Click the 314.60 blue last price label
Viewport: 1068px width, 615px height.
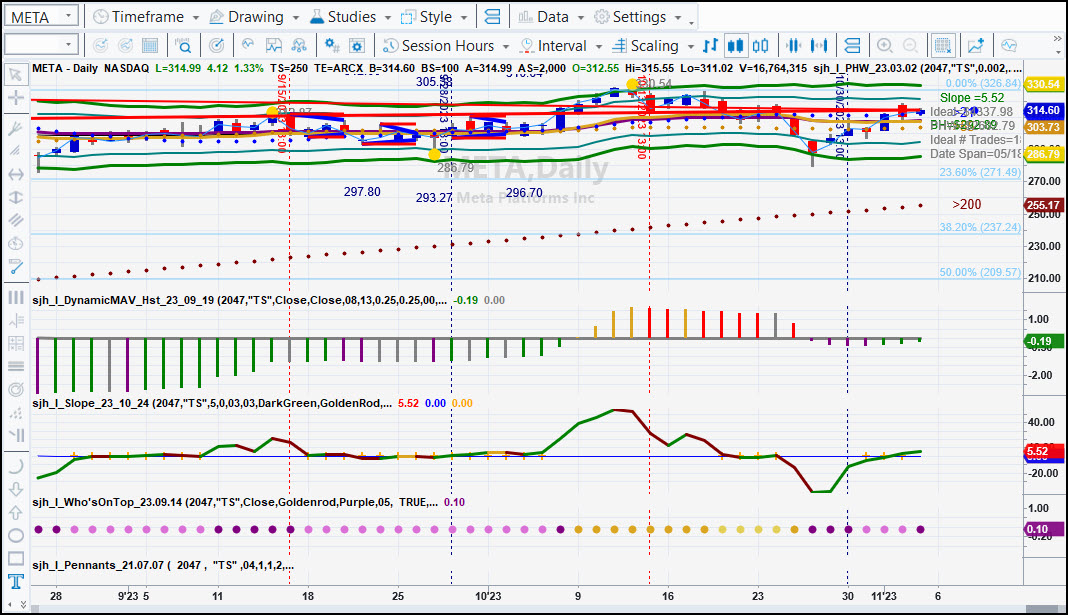1044,110
